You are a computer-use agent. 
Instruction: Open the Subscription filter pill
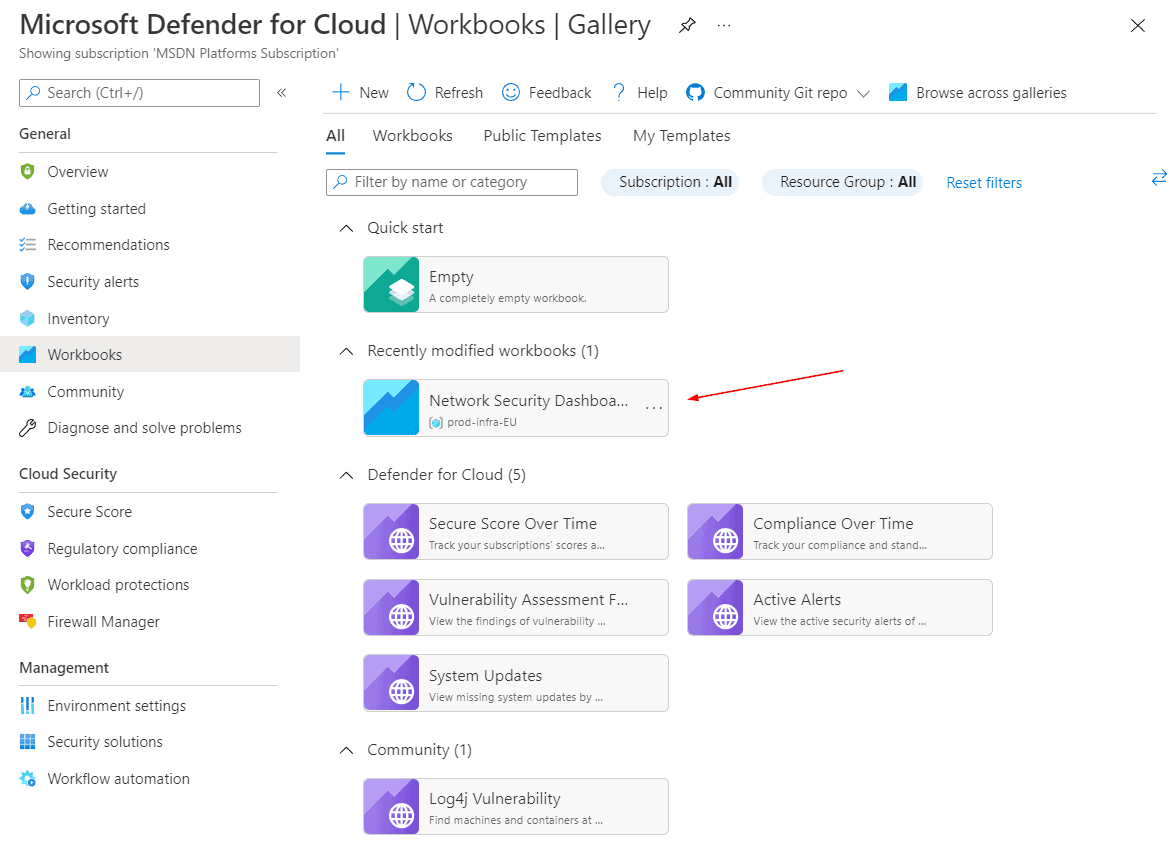click(x=670, y=182)
